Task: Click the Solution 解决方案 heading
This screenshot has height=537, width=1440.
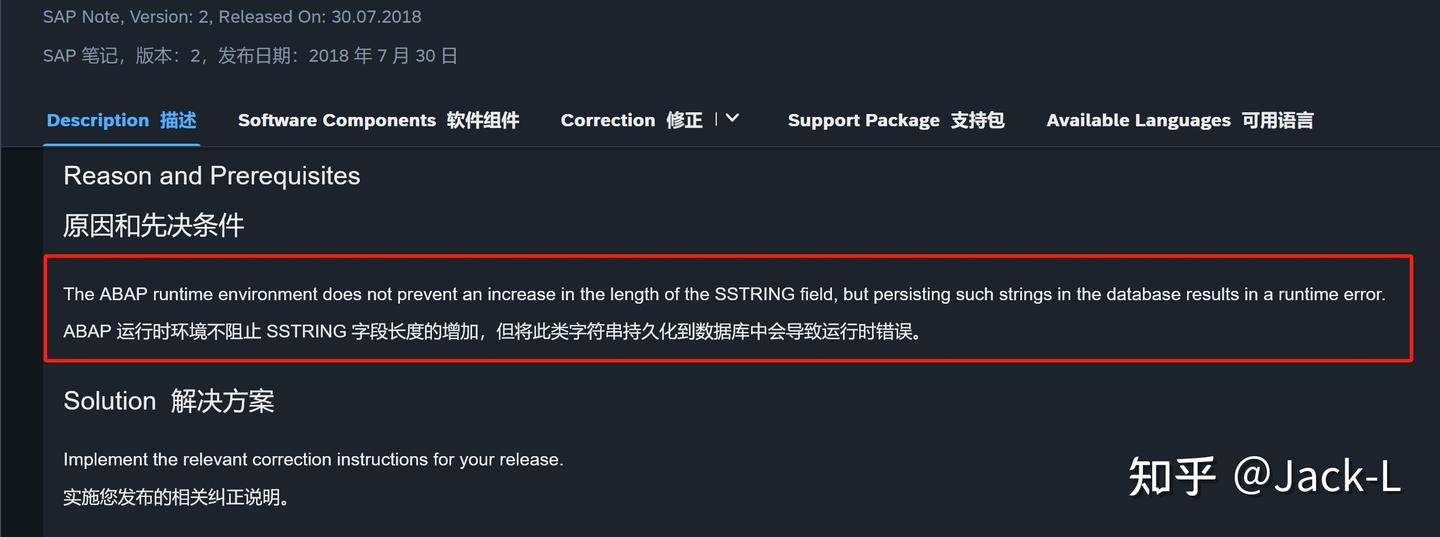Action: click(x=168, y=401)
